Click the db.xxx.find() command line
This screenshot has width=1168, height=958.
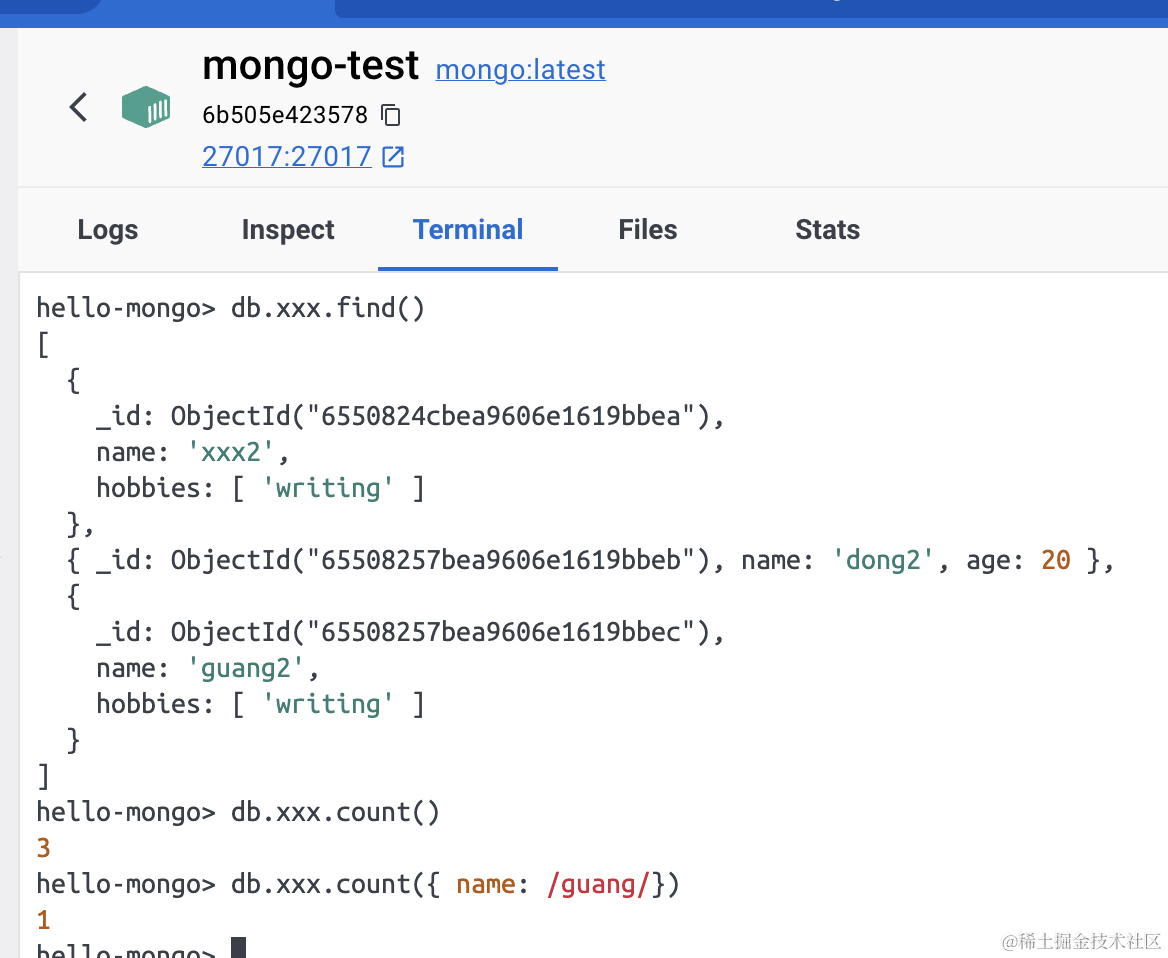[328, 308]
